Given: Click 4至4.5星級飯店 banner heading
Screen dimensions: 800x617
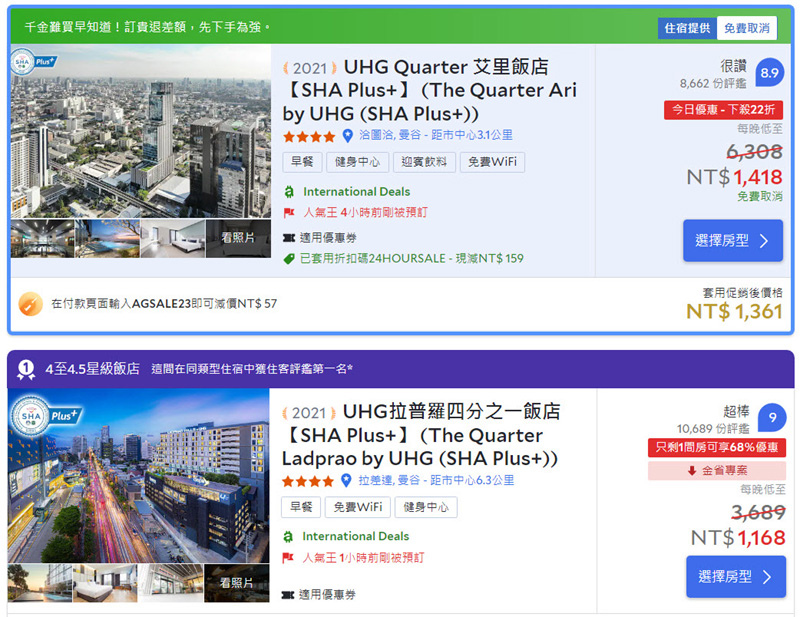Looking at the screenshot, I should coord(92,369).
